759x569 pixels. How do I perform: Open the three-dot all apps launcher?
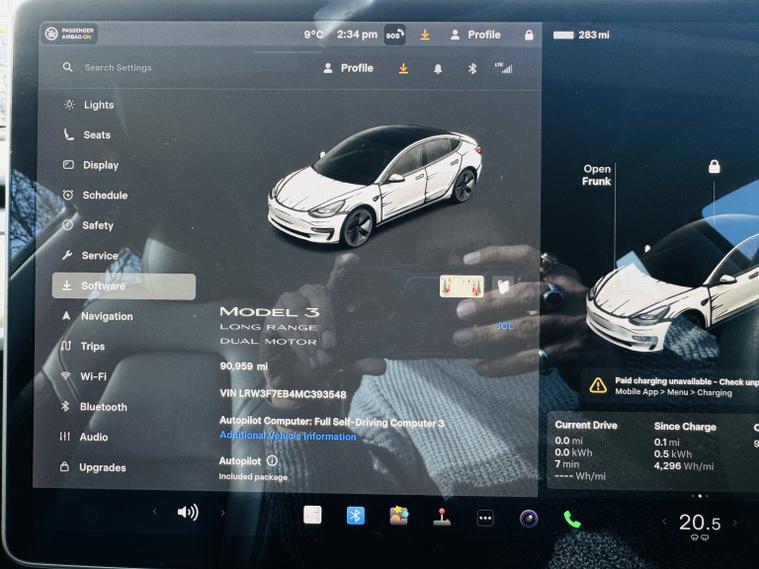[485, 518]
